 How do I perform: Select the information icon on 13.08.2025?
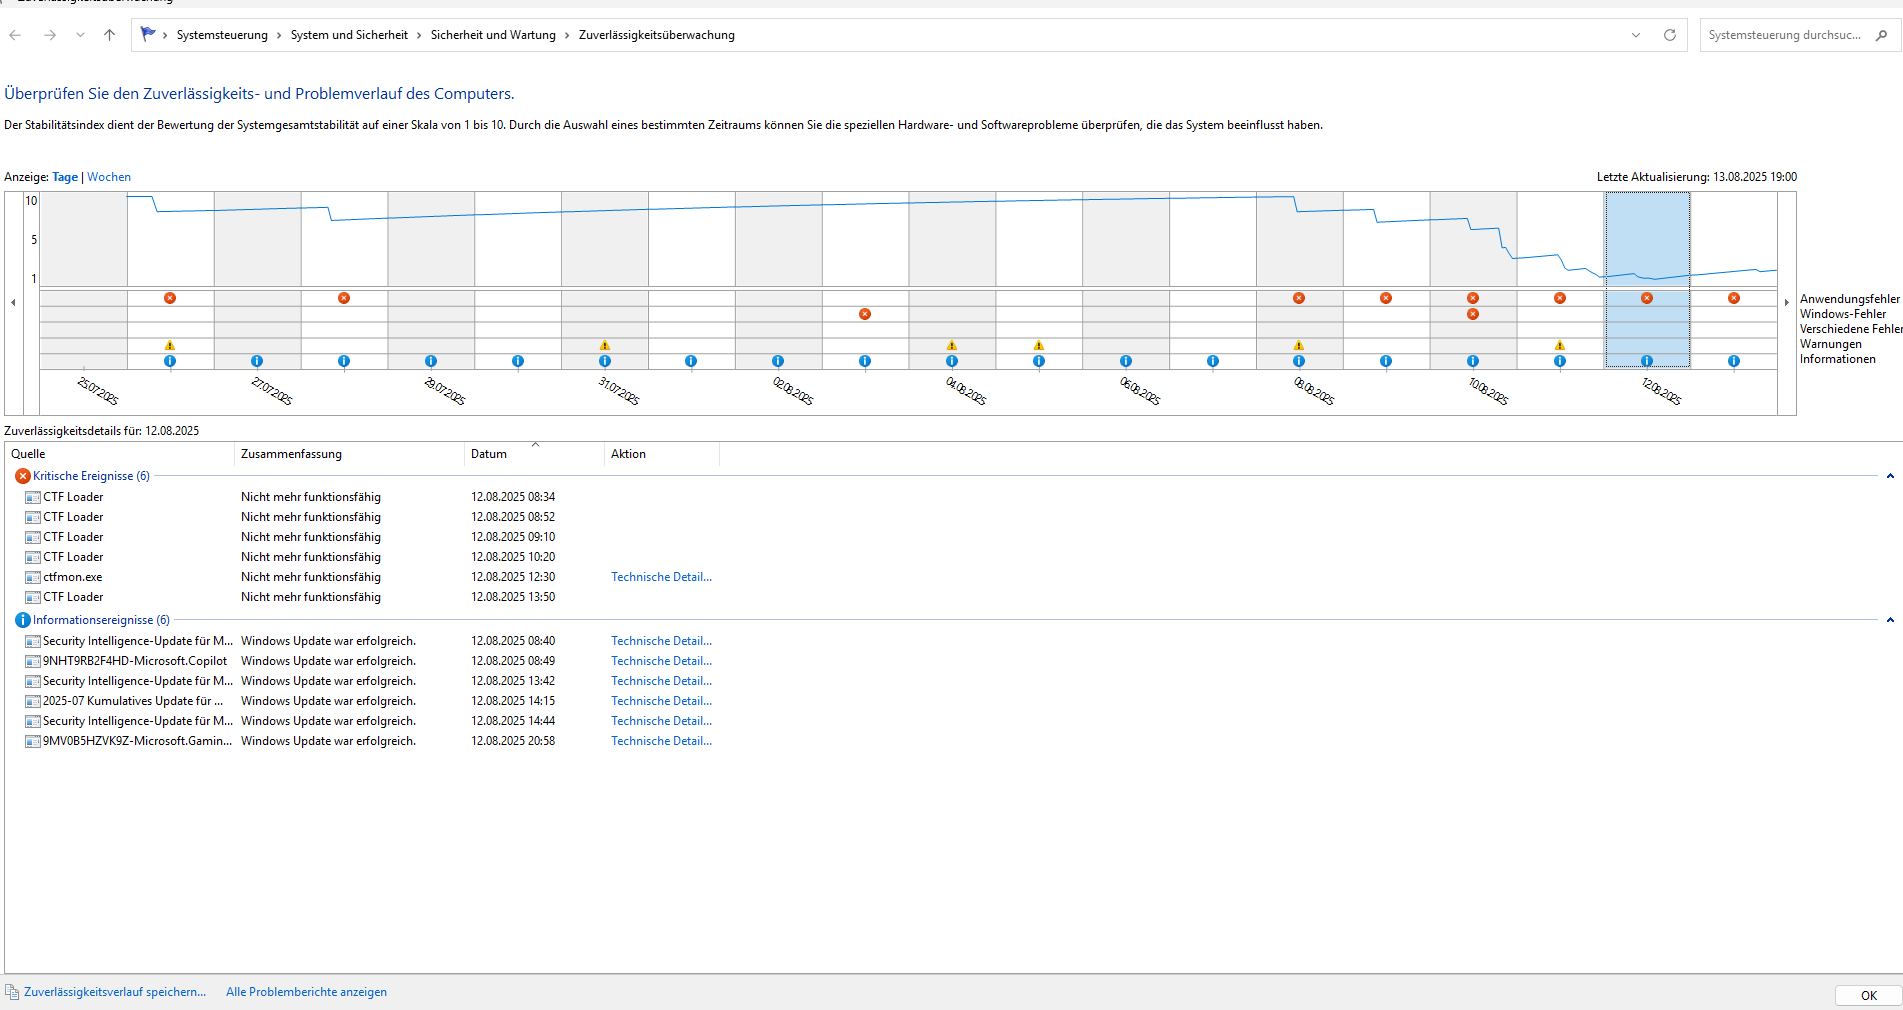point(1734,361)
